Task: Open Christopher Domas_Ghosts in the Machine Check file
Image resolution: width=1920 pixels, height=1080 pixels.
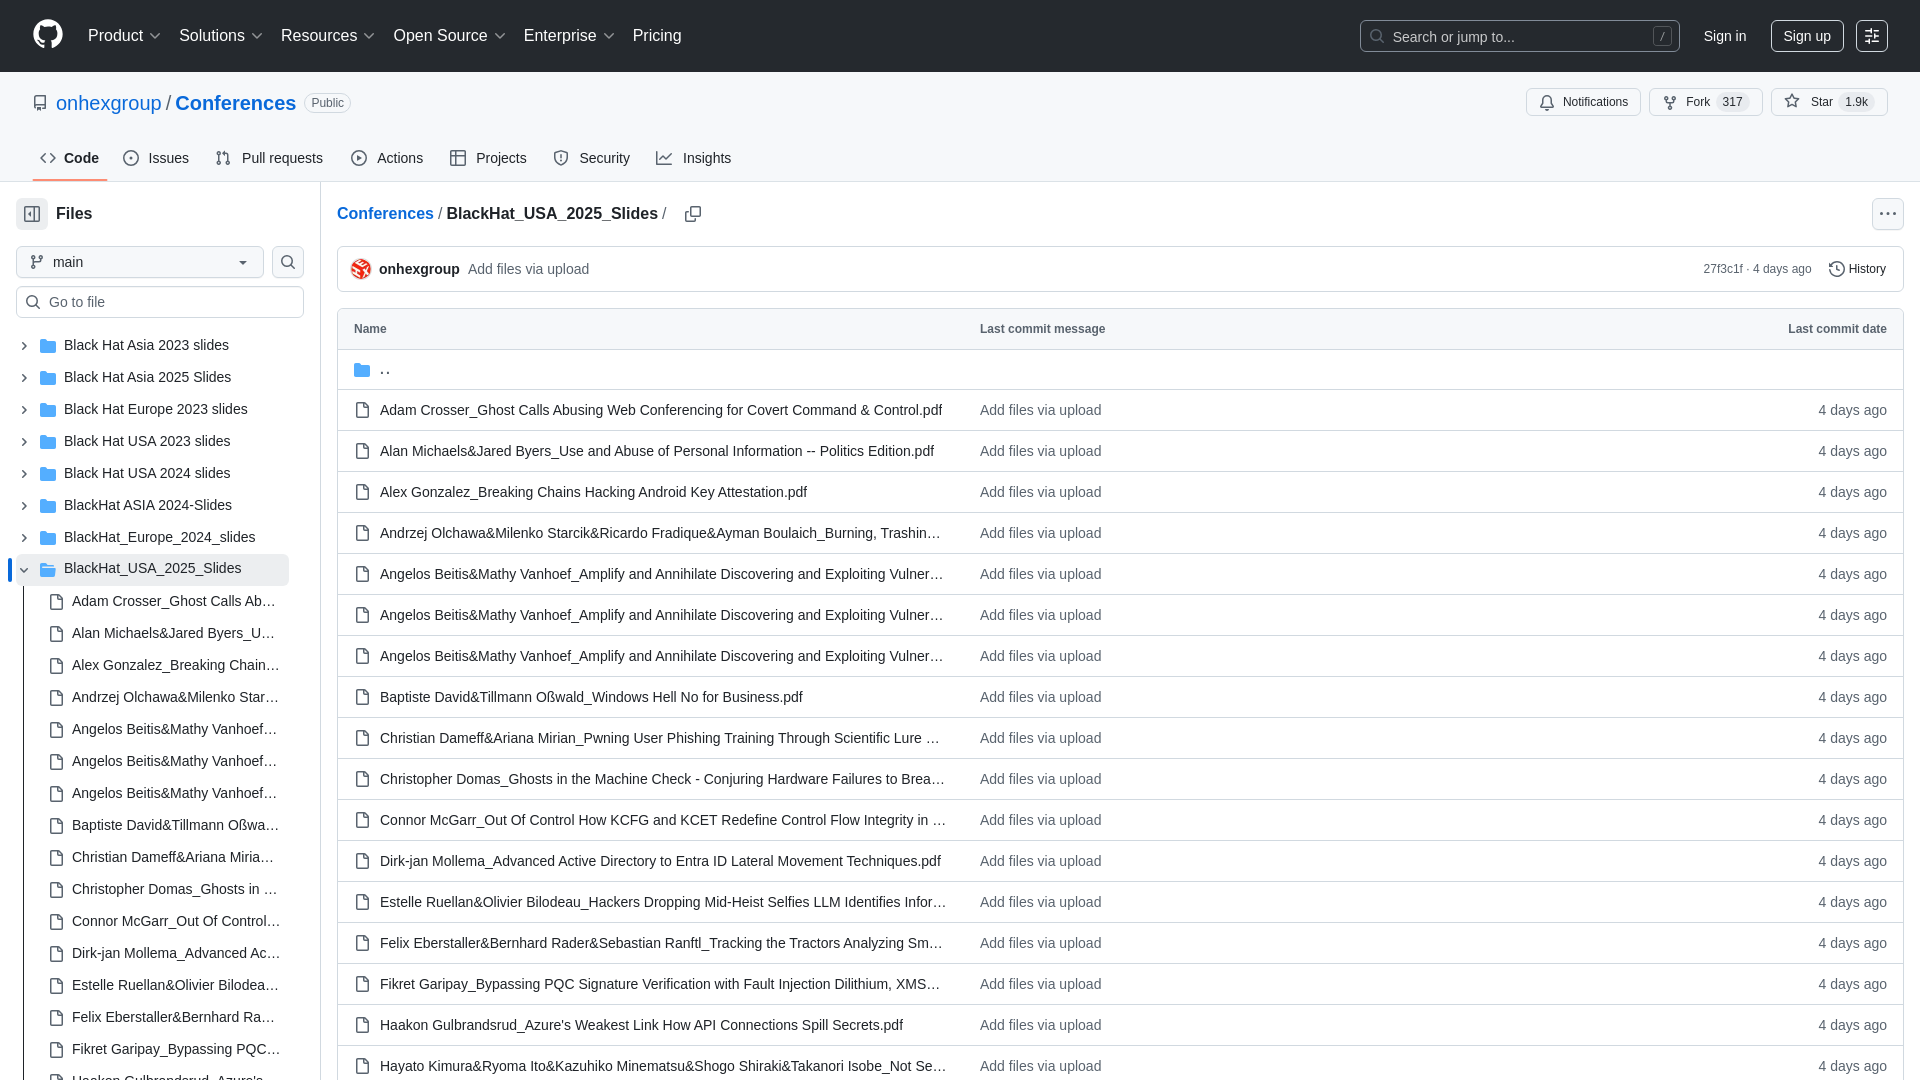Action: click(663, 779)
